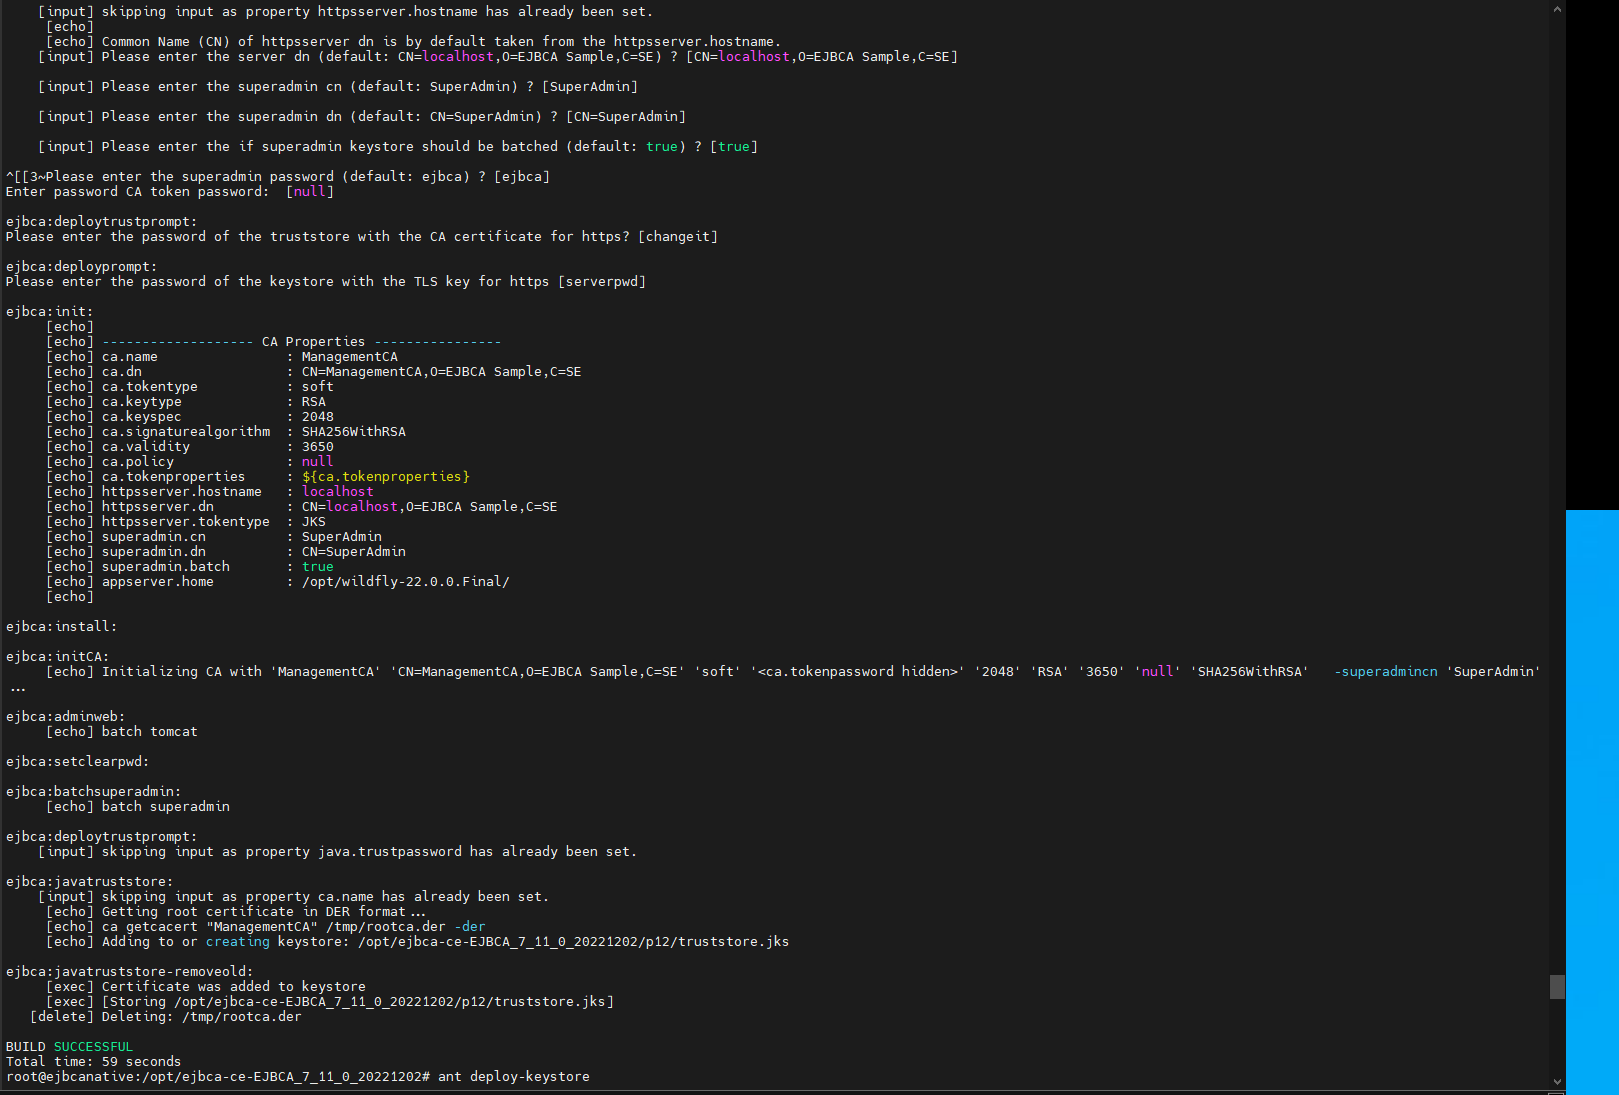Click the '${ca.tokenproperties}' yellow value

pos(386,477)
